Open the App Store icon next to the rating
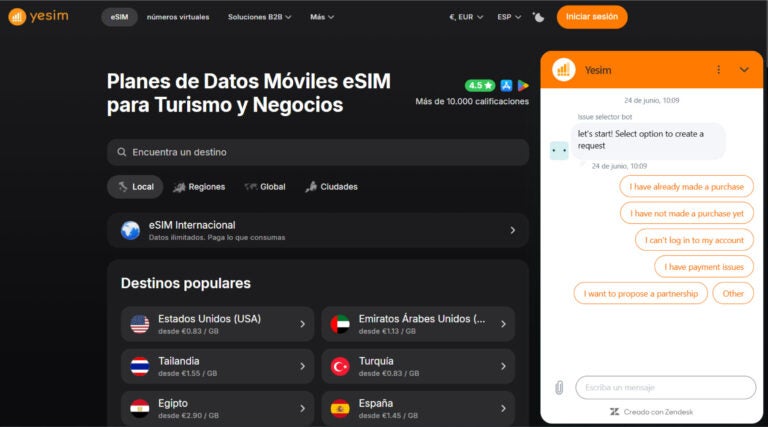This screenshot has width=768, height=427. point(506,86)
